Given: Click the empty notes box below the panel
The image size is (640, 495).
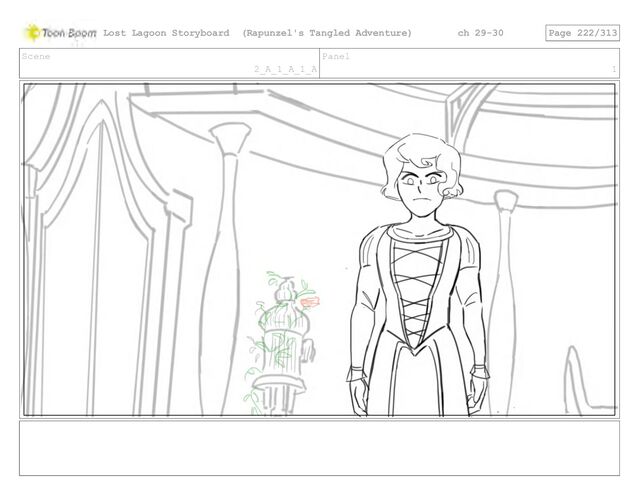Looking at the screenshot, I should [319, 448].
